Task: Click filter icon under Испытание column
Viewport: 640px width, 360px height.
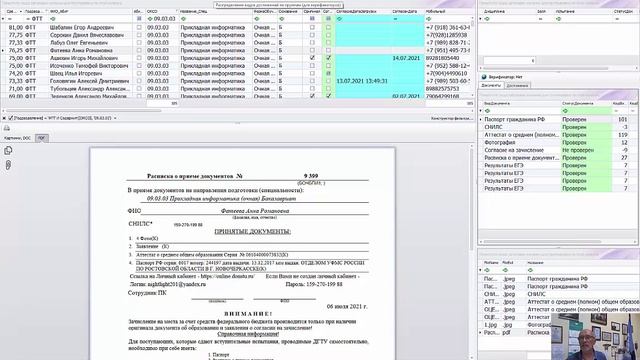Action: 558,19
